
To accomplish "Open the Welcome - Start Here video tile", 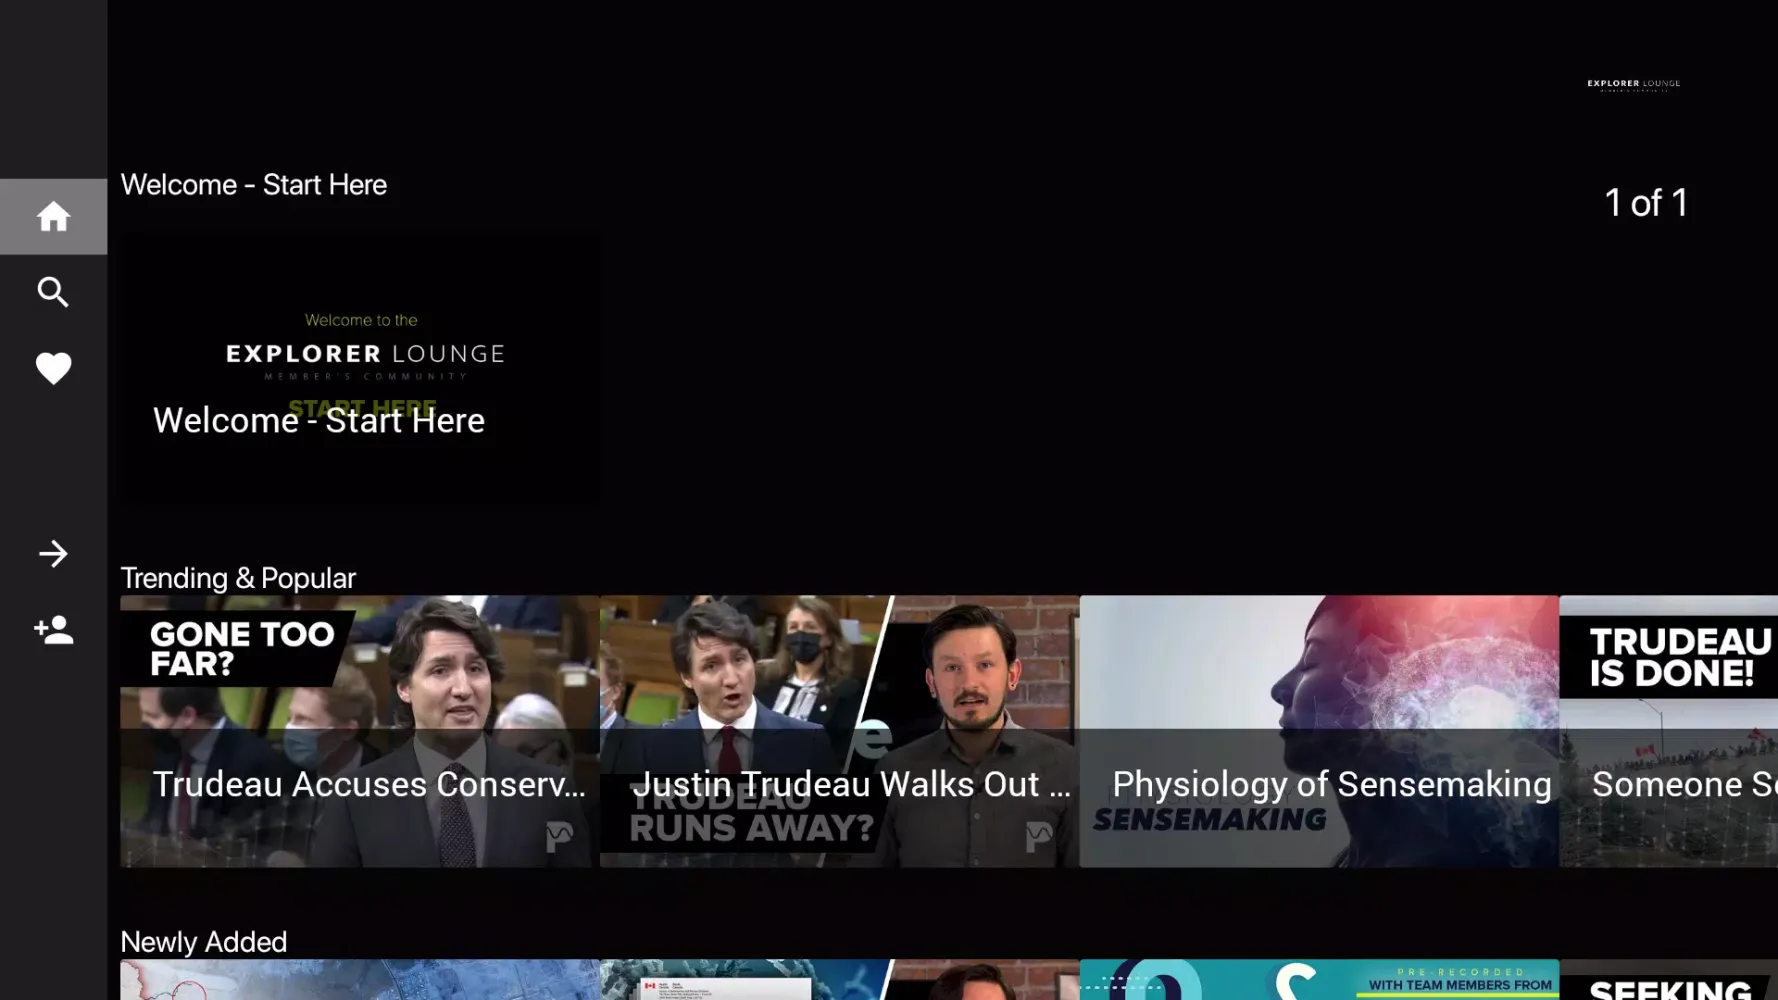I will click(360, 368).
